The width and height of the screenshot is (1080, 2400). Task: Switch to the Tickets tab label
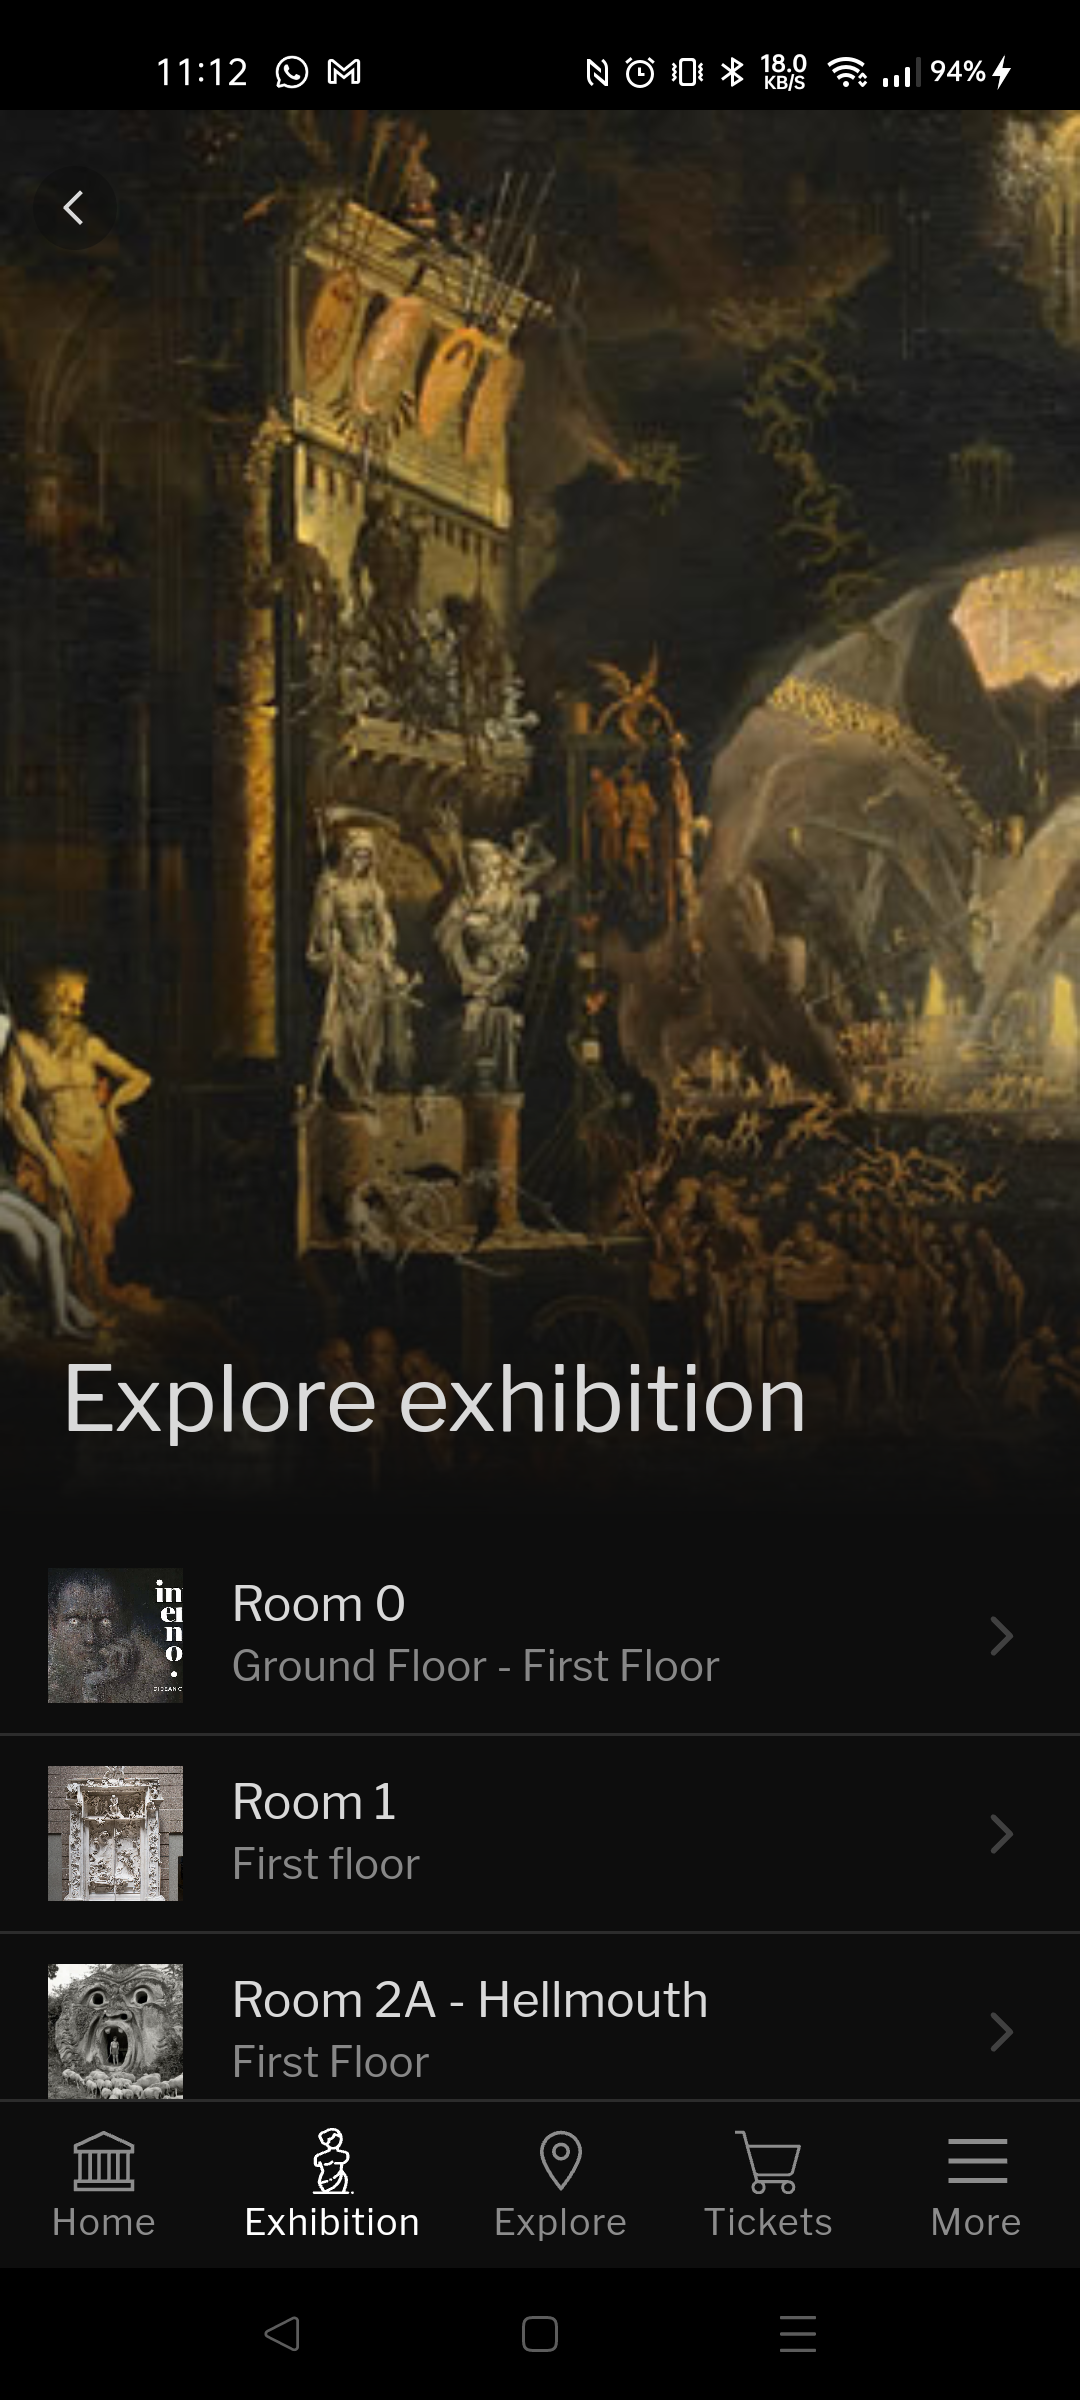tap(768, 2222)
